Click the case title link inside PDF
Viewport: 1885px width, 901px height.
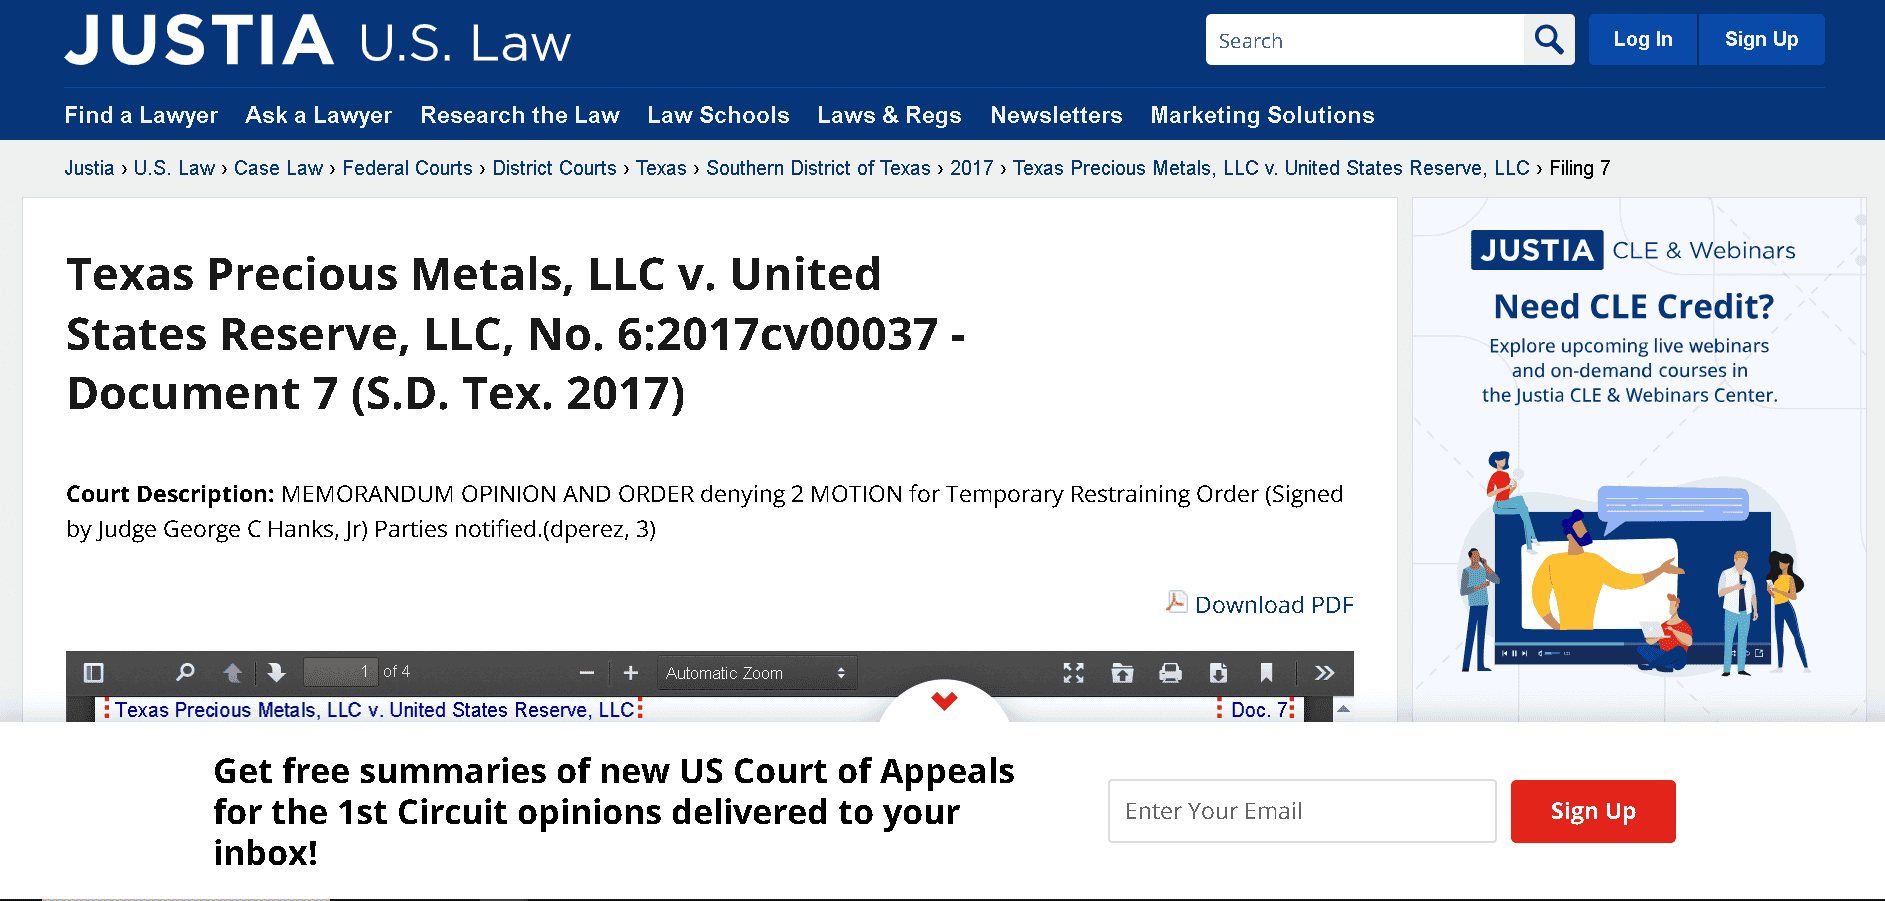point(374,710)
